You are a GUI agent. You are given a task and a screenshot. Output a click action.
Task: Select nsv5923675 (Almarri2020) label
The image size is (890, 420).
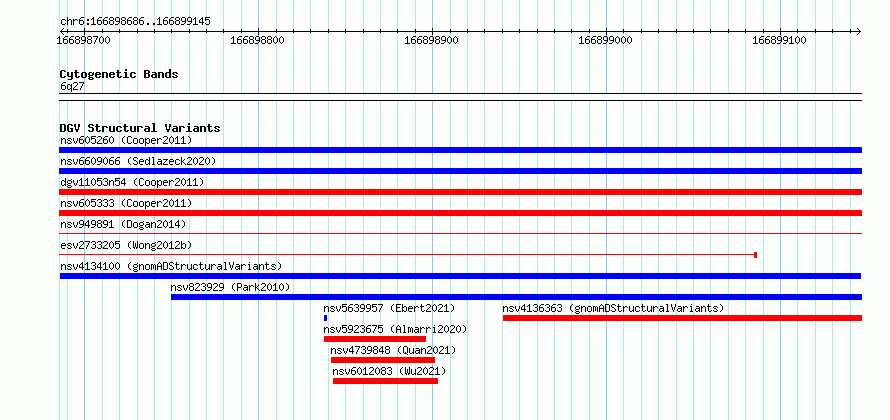395,329
